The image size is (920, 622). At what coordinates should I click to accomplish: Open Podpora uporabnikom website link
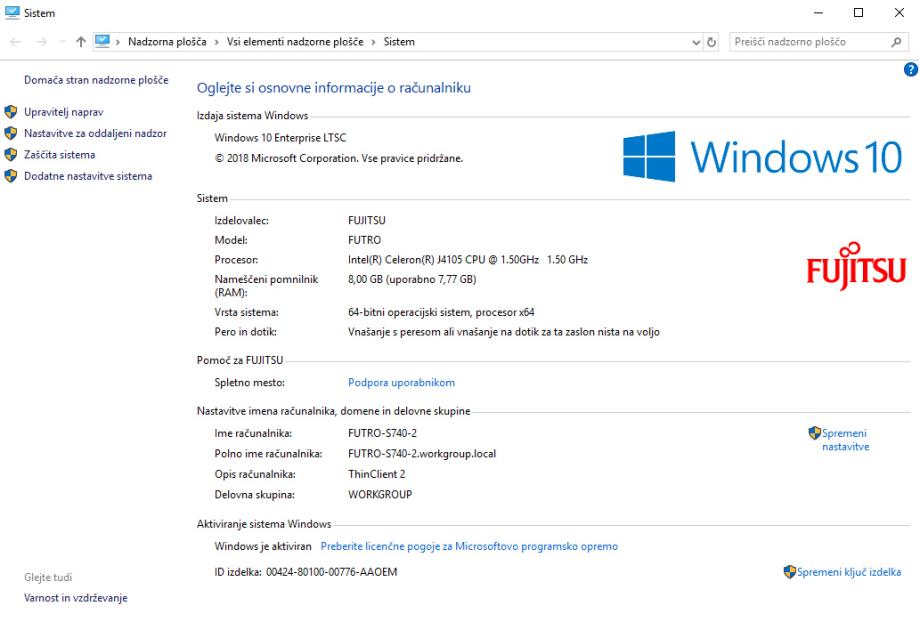pos(401,383)
